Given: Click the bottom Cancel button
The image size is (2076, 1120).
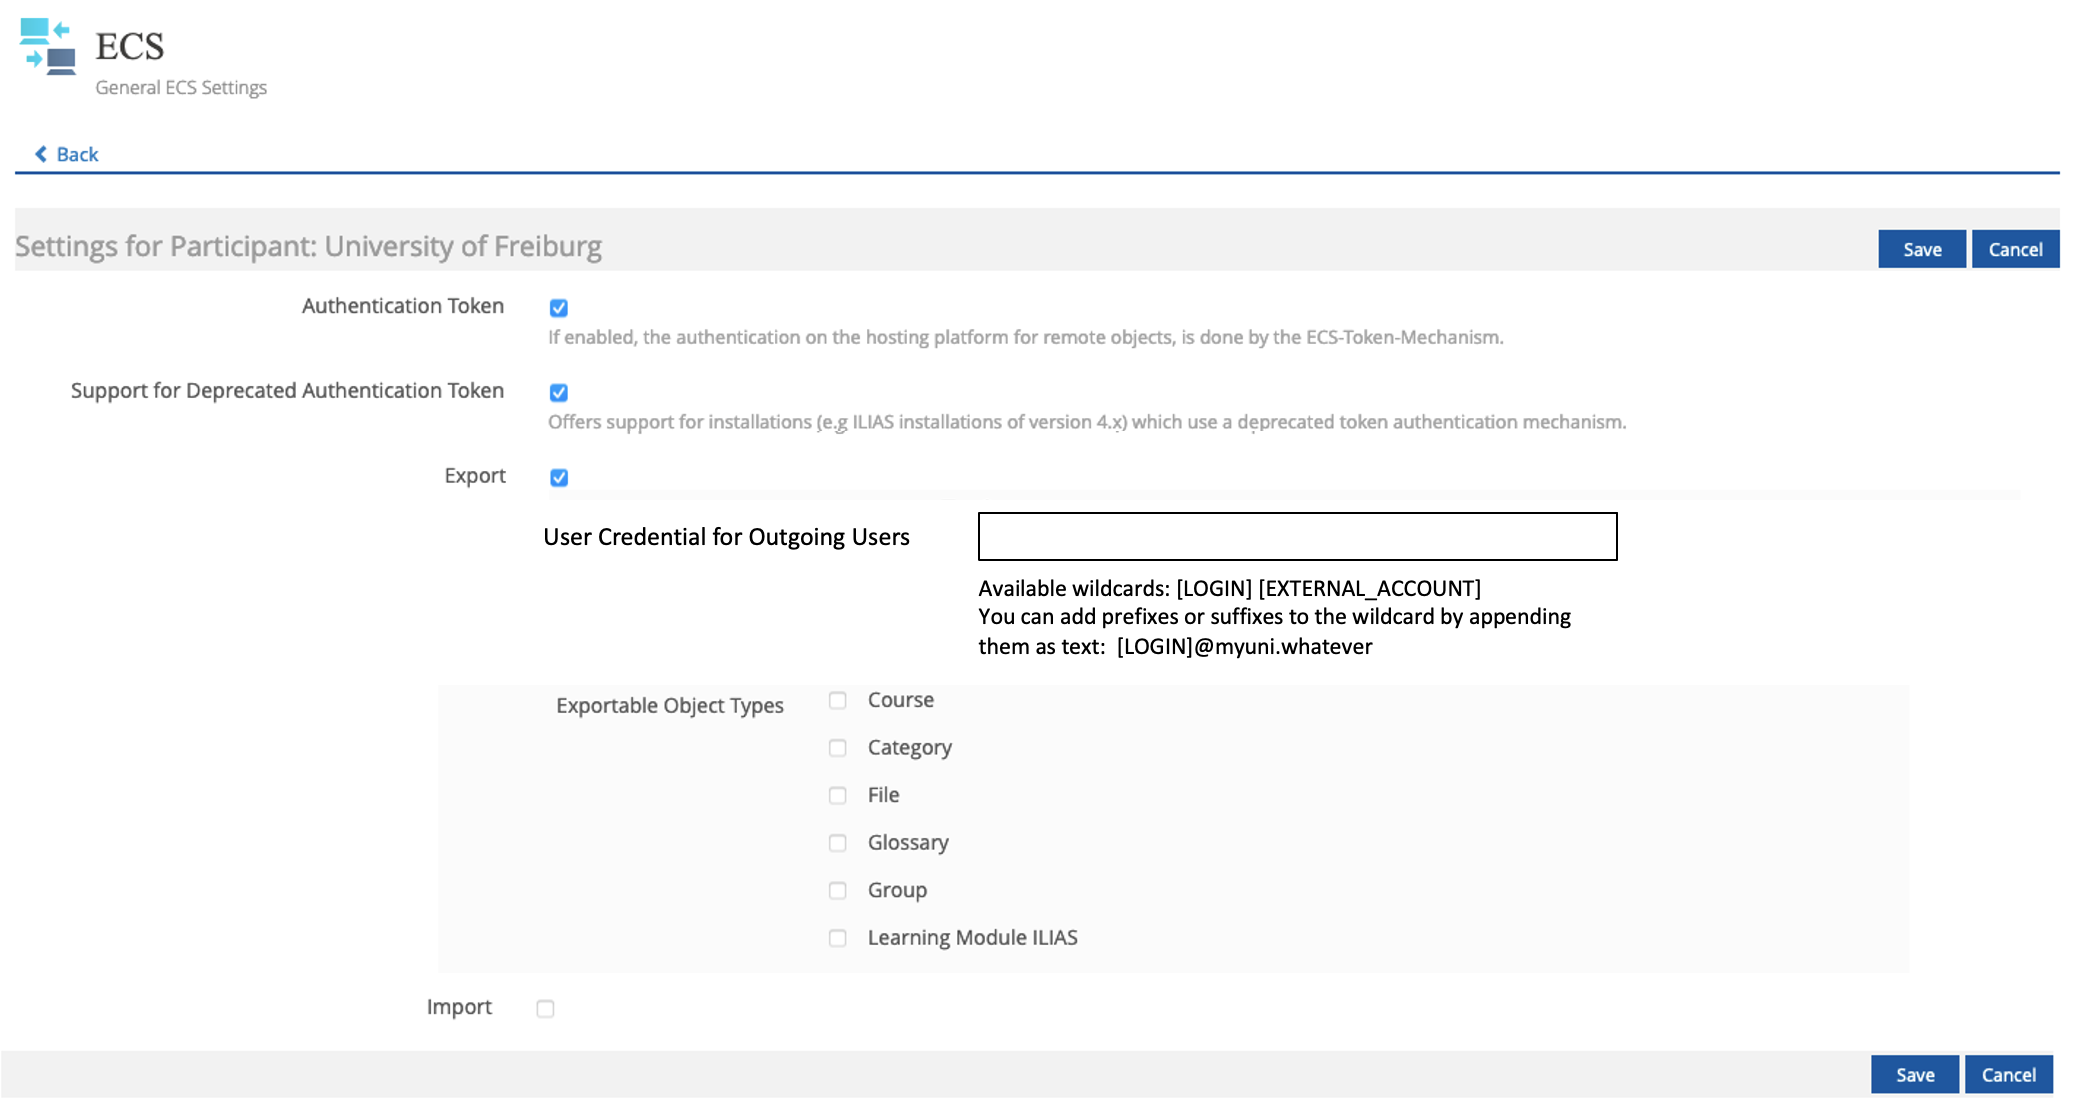Looking at the screenshot, I should pos(2008,1075).
